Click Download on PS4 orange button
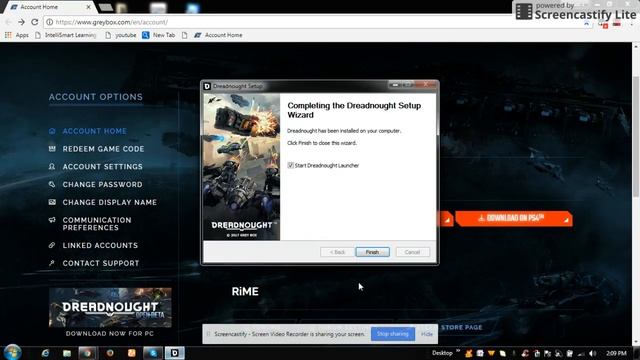The height and width of the screenshot is (360, 640). (x=513, y=218)
